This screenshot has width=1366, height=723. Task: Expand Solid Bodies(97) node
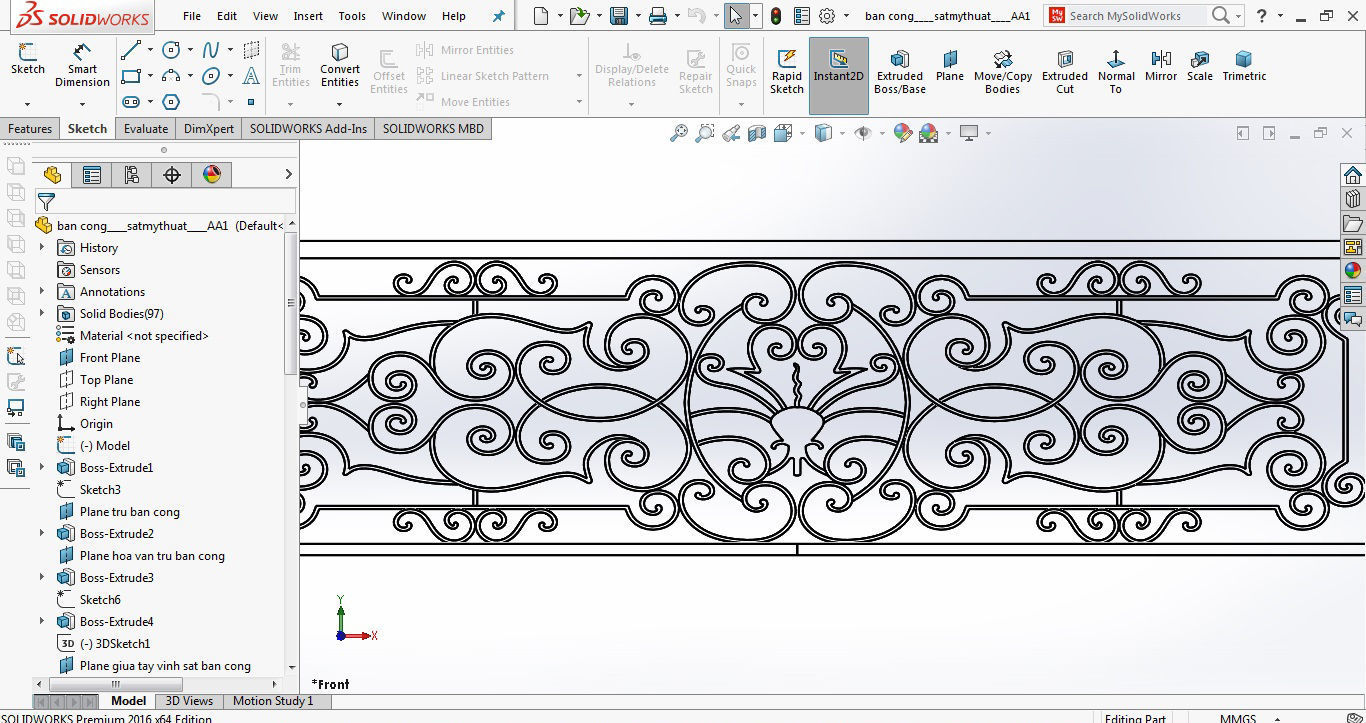[x=42, y=313]
